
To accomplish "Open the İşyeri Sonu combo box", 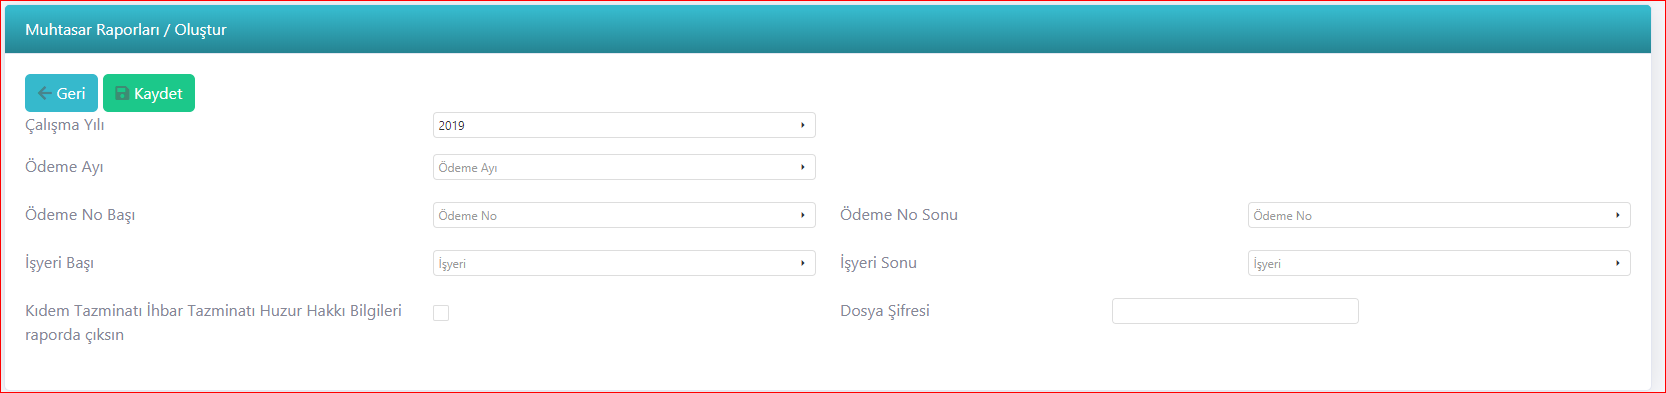I will (1439, 263).
